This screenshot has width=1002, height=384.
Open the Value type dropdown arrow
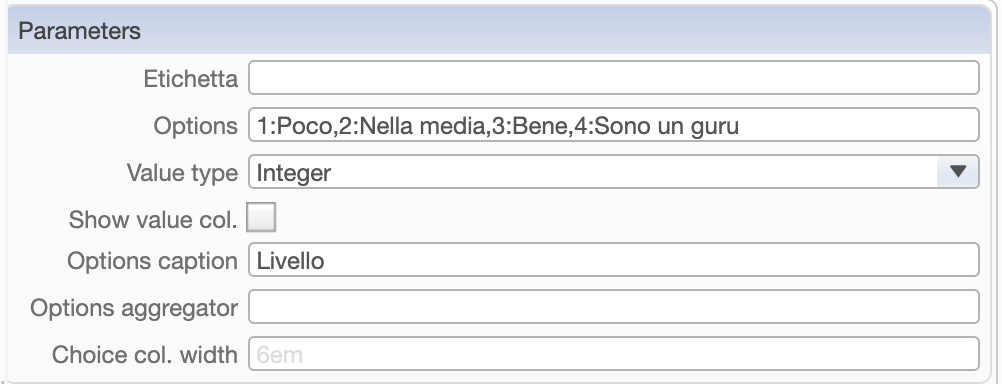pos(957,172)
